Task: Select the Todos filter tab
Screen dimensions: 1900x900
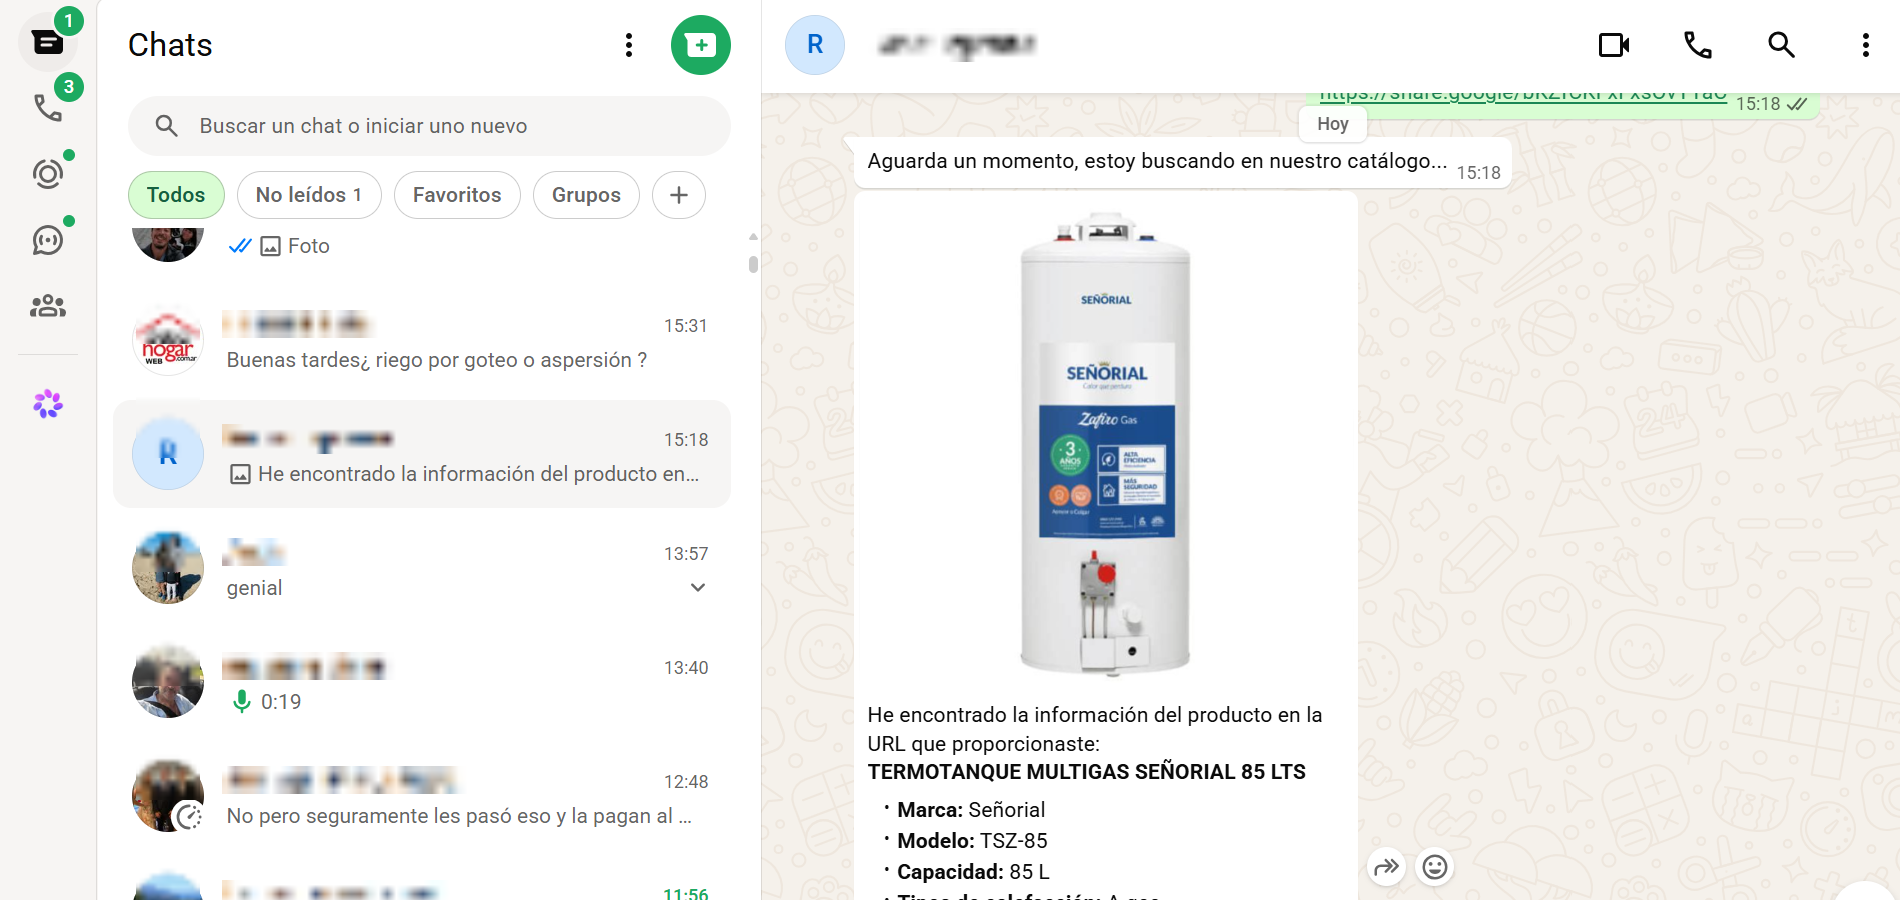Action: [x=176, y=195]
